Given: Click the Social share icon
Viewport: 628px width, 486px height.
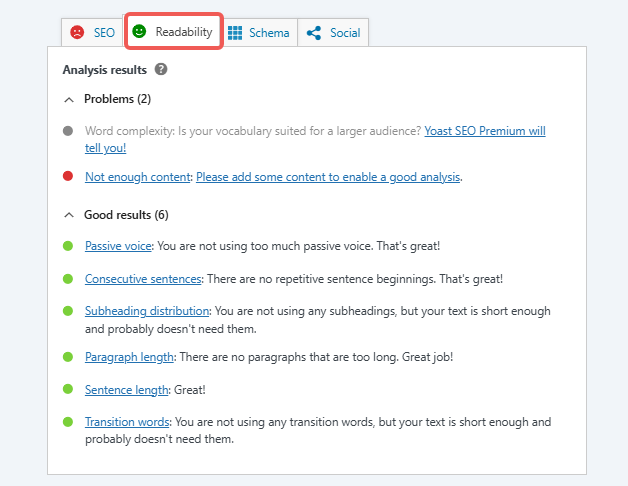Looking at the screenshot, I should tap(314, 33).
